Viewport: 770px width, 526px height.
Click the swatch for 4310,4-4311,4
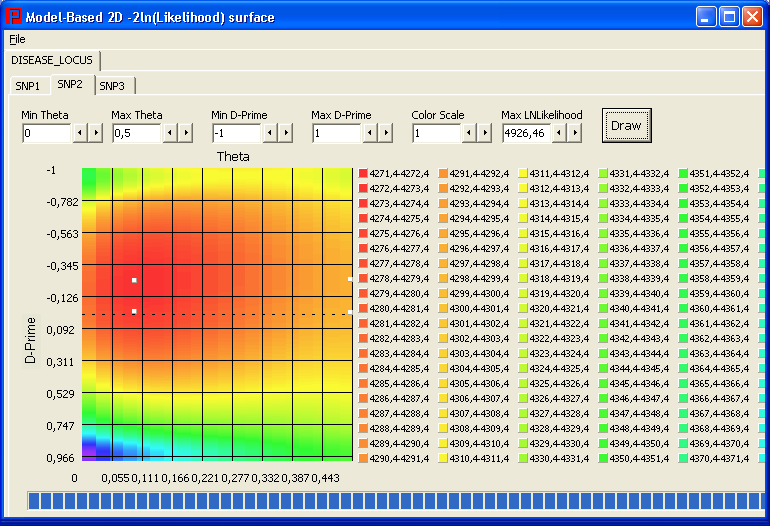click(x=443, y=459)
